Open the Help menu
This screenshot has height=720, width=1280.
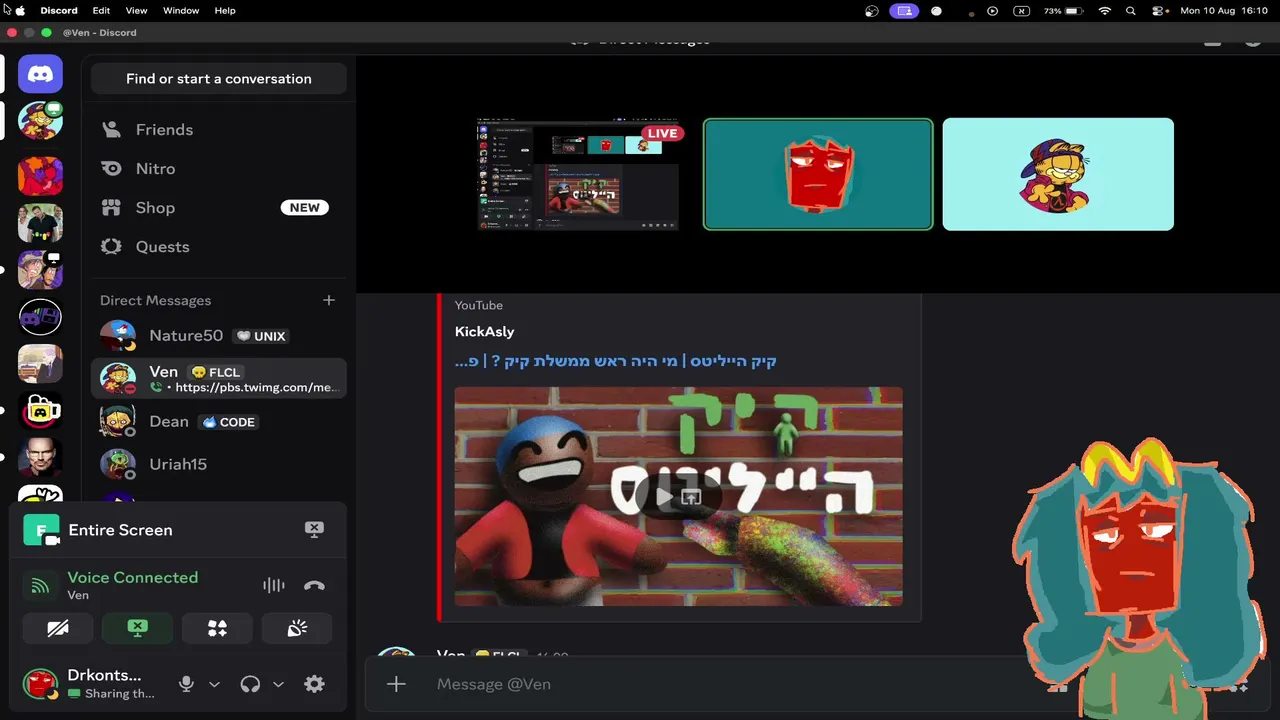(225, 10)
